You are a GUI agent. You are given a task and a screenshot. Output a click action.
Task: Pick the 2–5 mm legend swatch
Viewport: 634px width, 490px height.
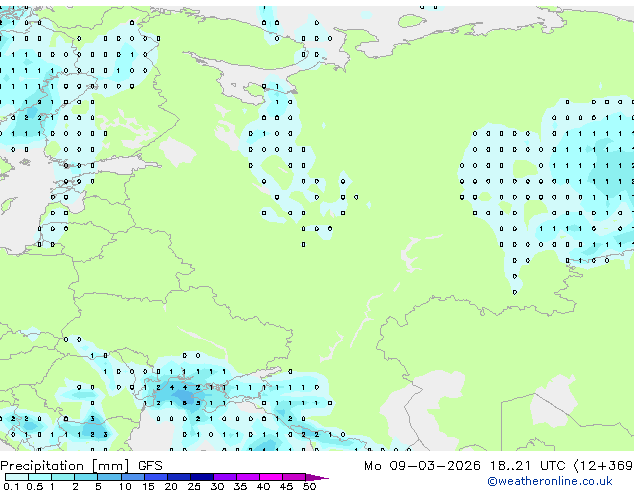[x=86, y=477]
